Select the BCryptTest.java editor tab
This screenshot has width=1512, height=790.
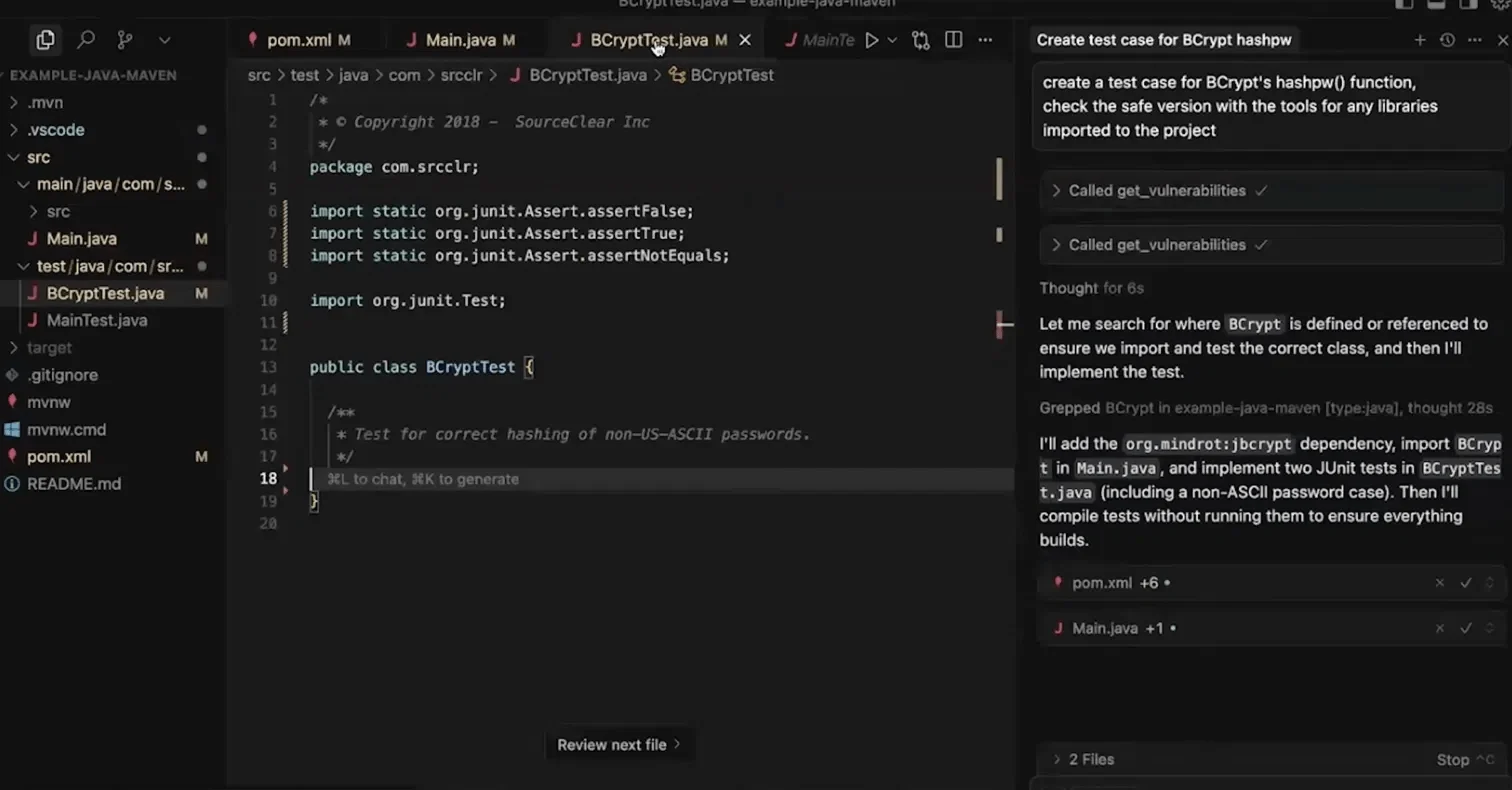click(648, 40)
